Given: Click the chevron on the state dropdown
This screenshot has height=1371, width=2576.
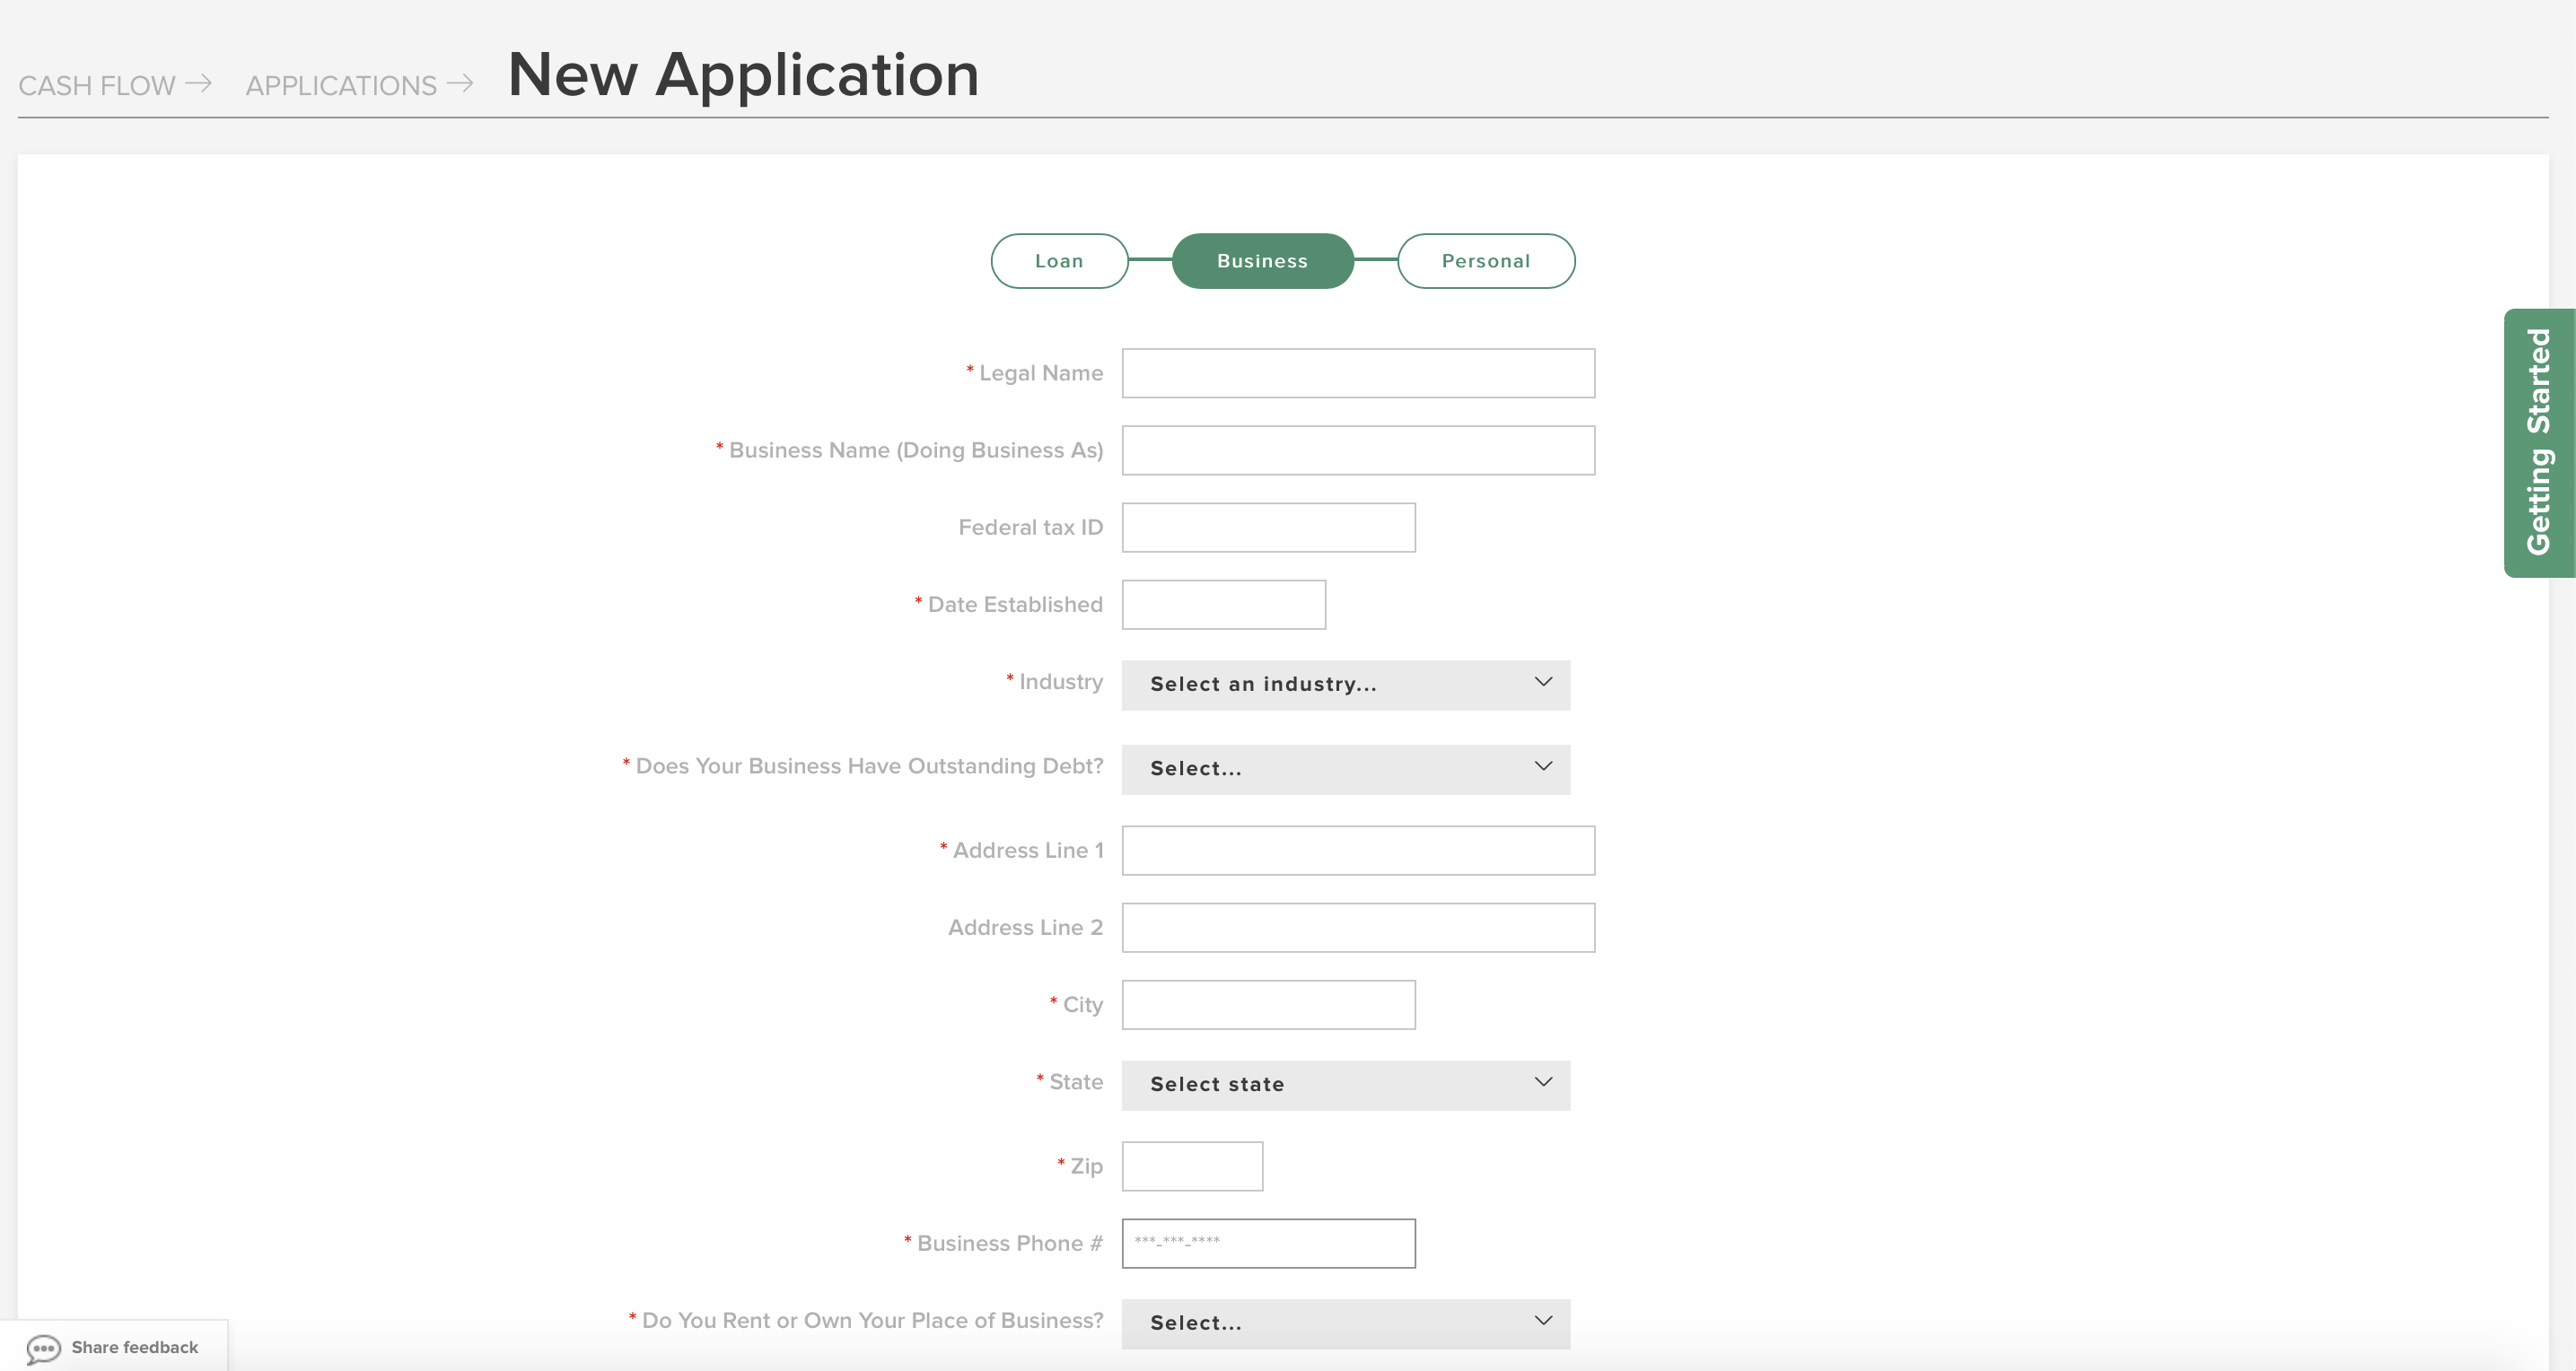Looking at the screenshot, I should [x=1543, y=1082].
